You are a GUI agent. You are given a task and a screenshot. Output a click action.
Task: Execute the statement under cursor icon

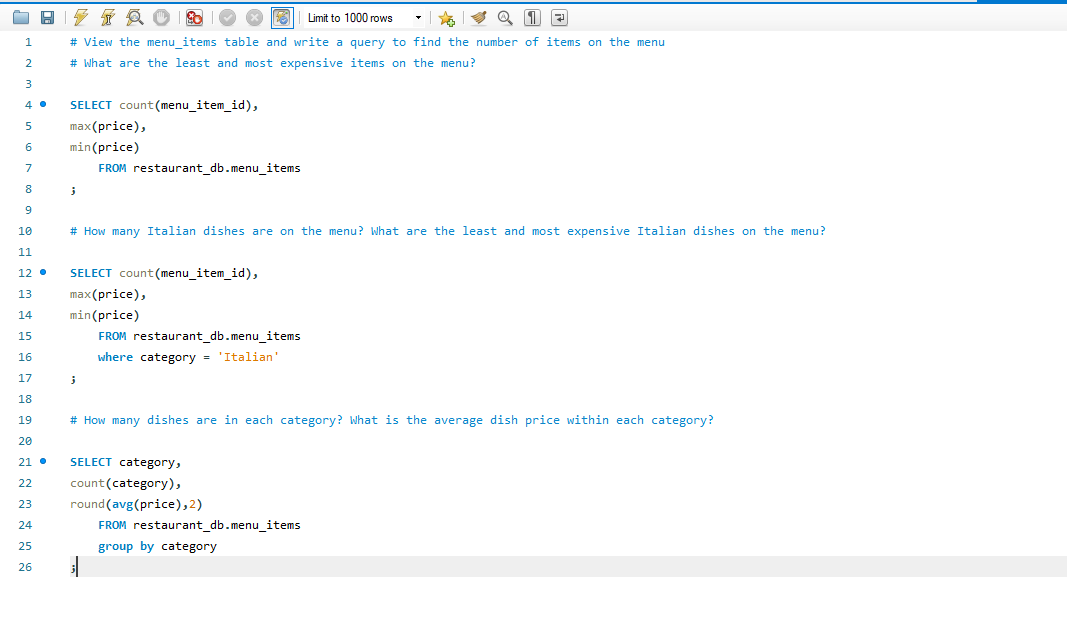pos(106,18)
